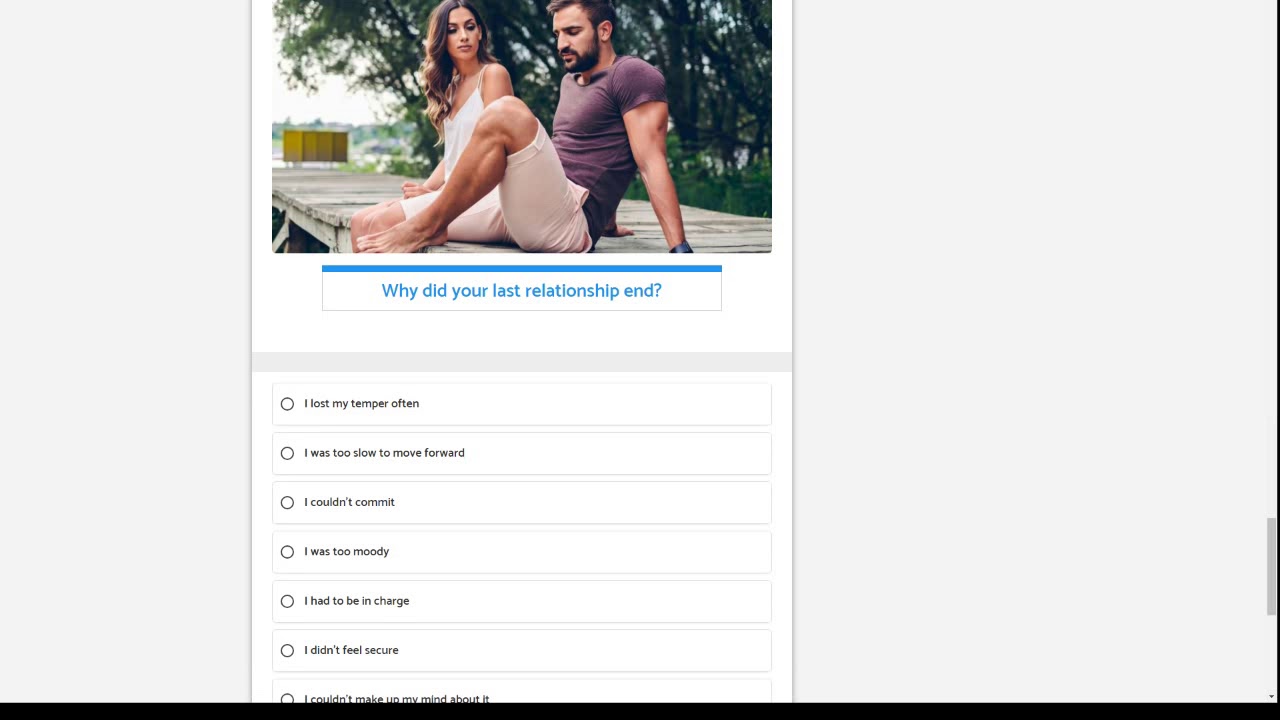Mark the 'I was too moody' radio button
The height and width of the screenshot is (720, 1280).
point(287,552)
